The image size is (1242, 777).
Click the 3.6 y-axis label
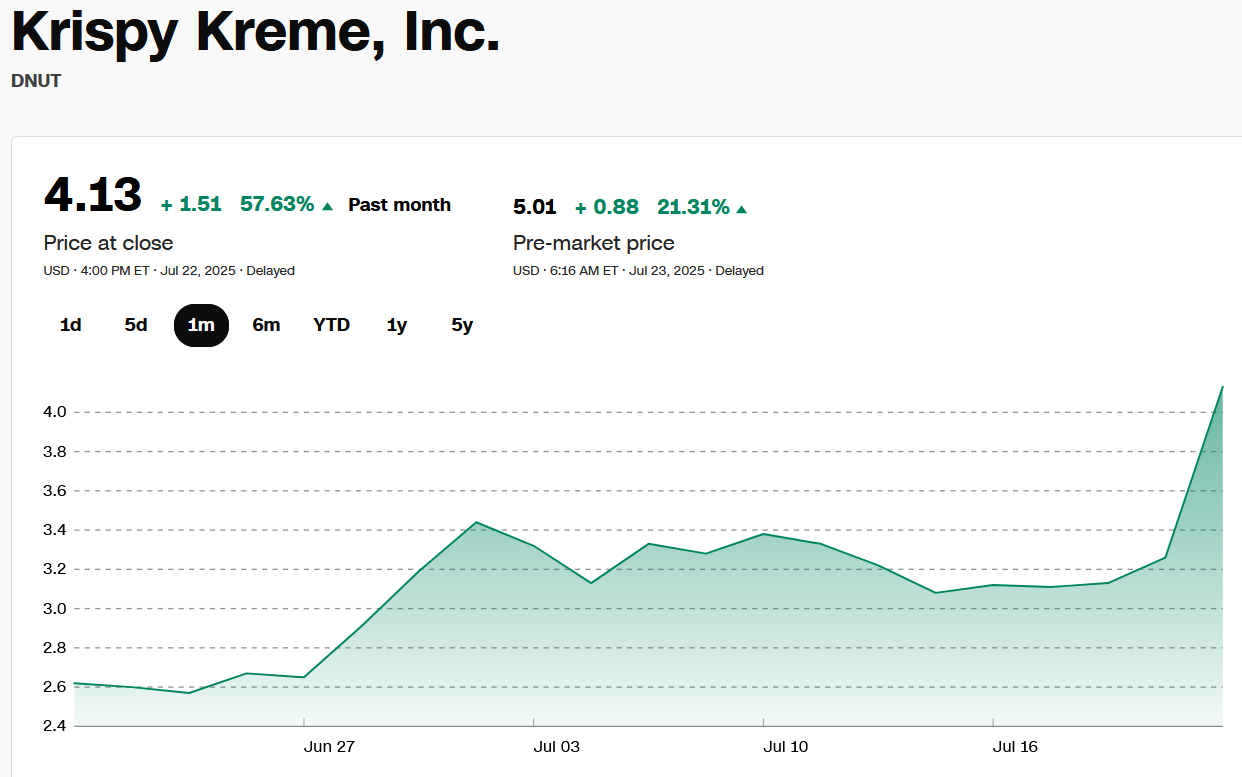point(55,491)
